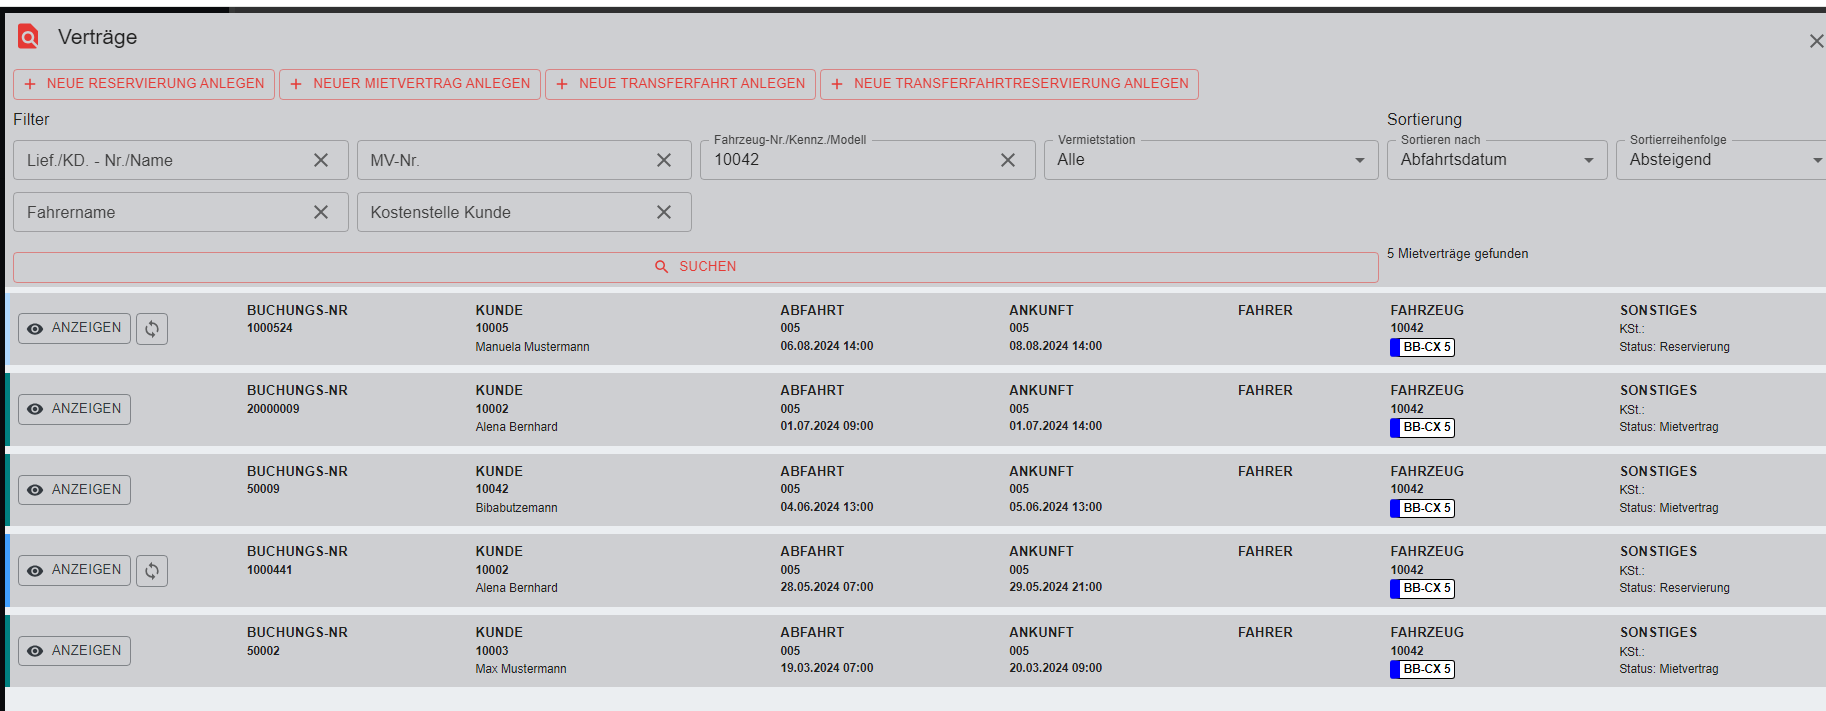Create new reservation via Neue Reservierung anlegen
1826x711 pixels.
click(x=144, y=84)
